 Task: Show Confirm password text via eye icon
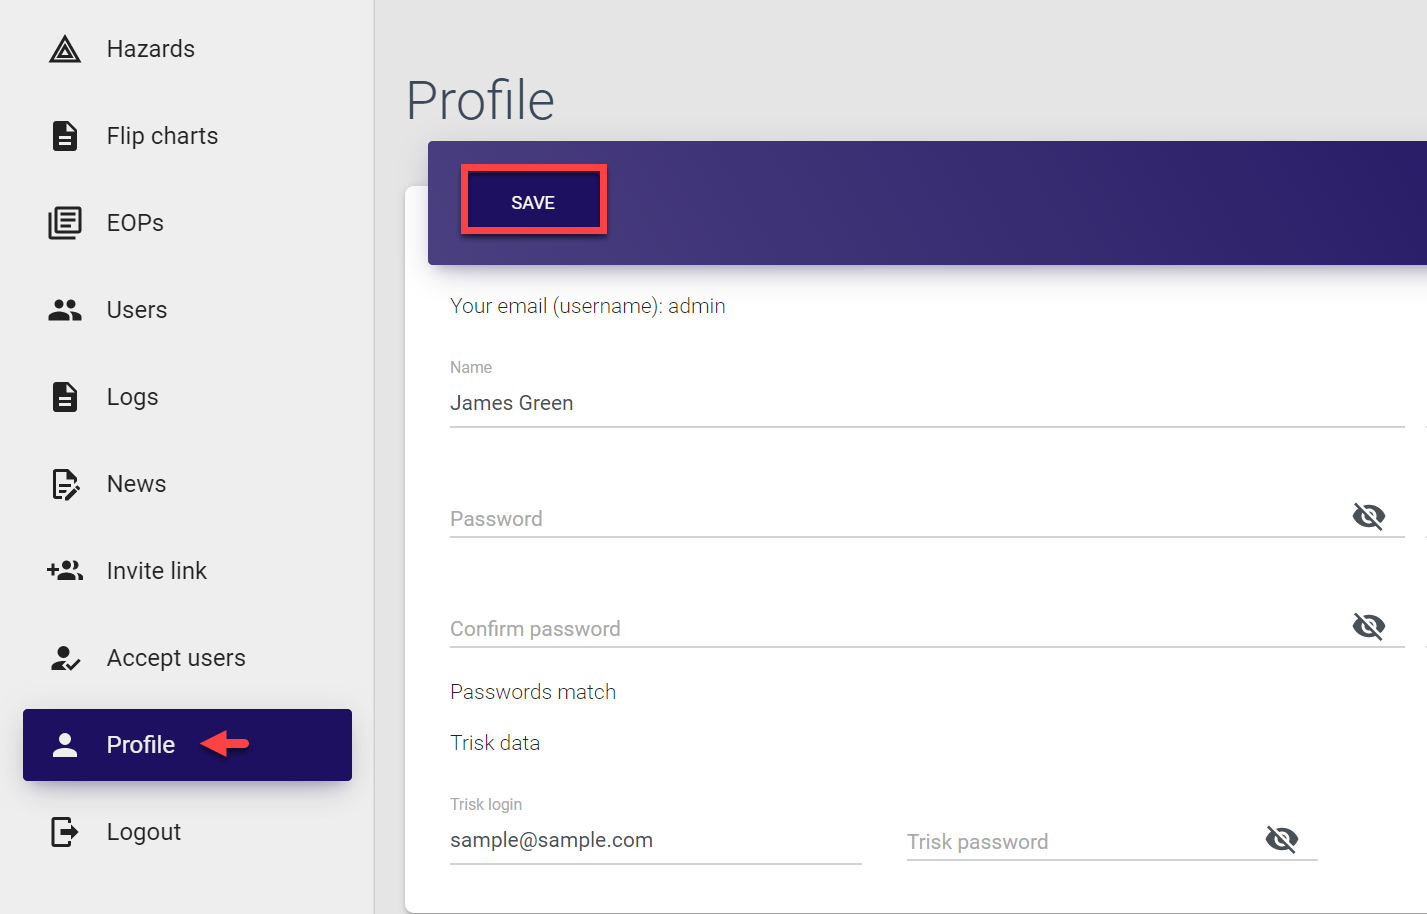coord(1368,626)
